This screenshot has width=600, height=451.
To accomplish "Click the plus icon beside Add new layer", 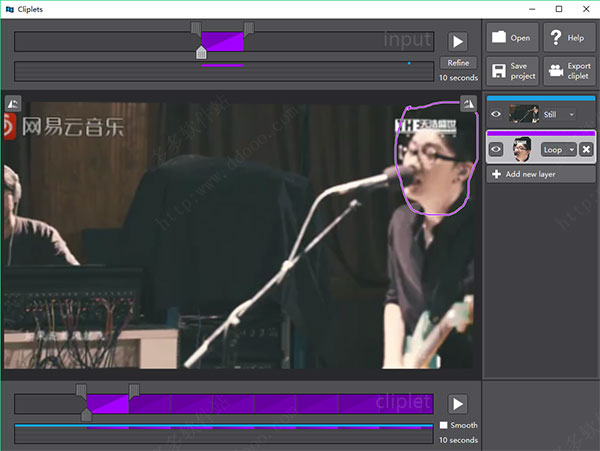I will click(x=496, y=174).
